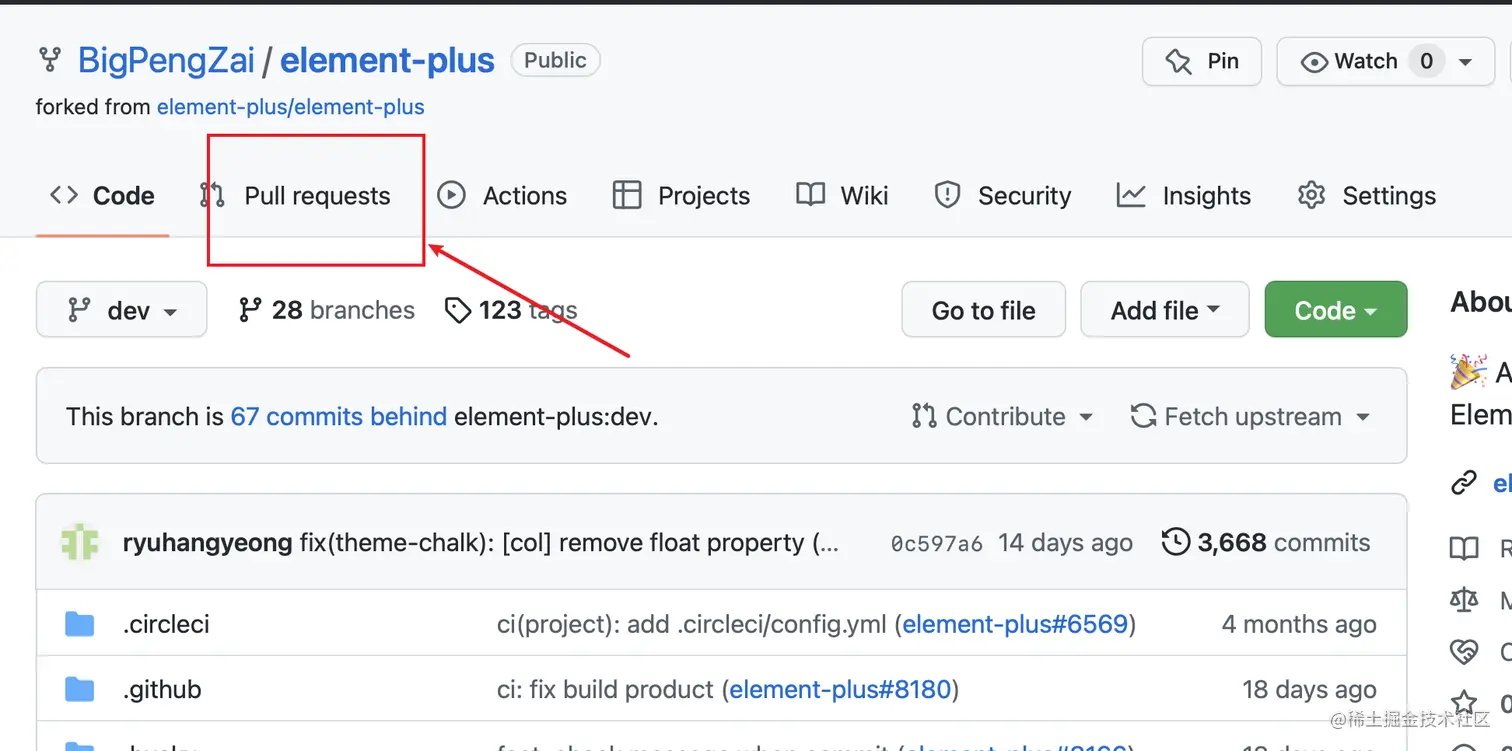Open the element-plus repository name link
1512x751 pixels.
point(387,60)
